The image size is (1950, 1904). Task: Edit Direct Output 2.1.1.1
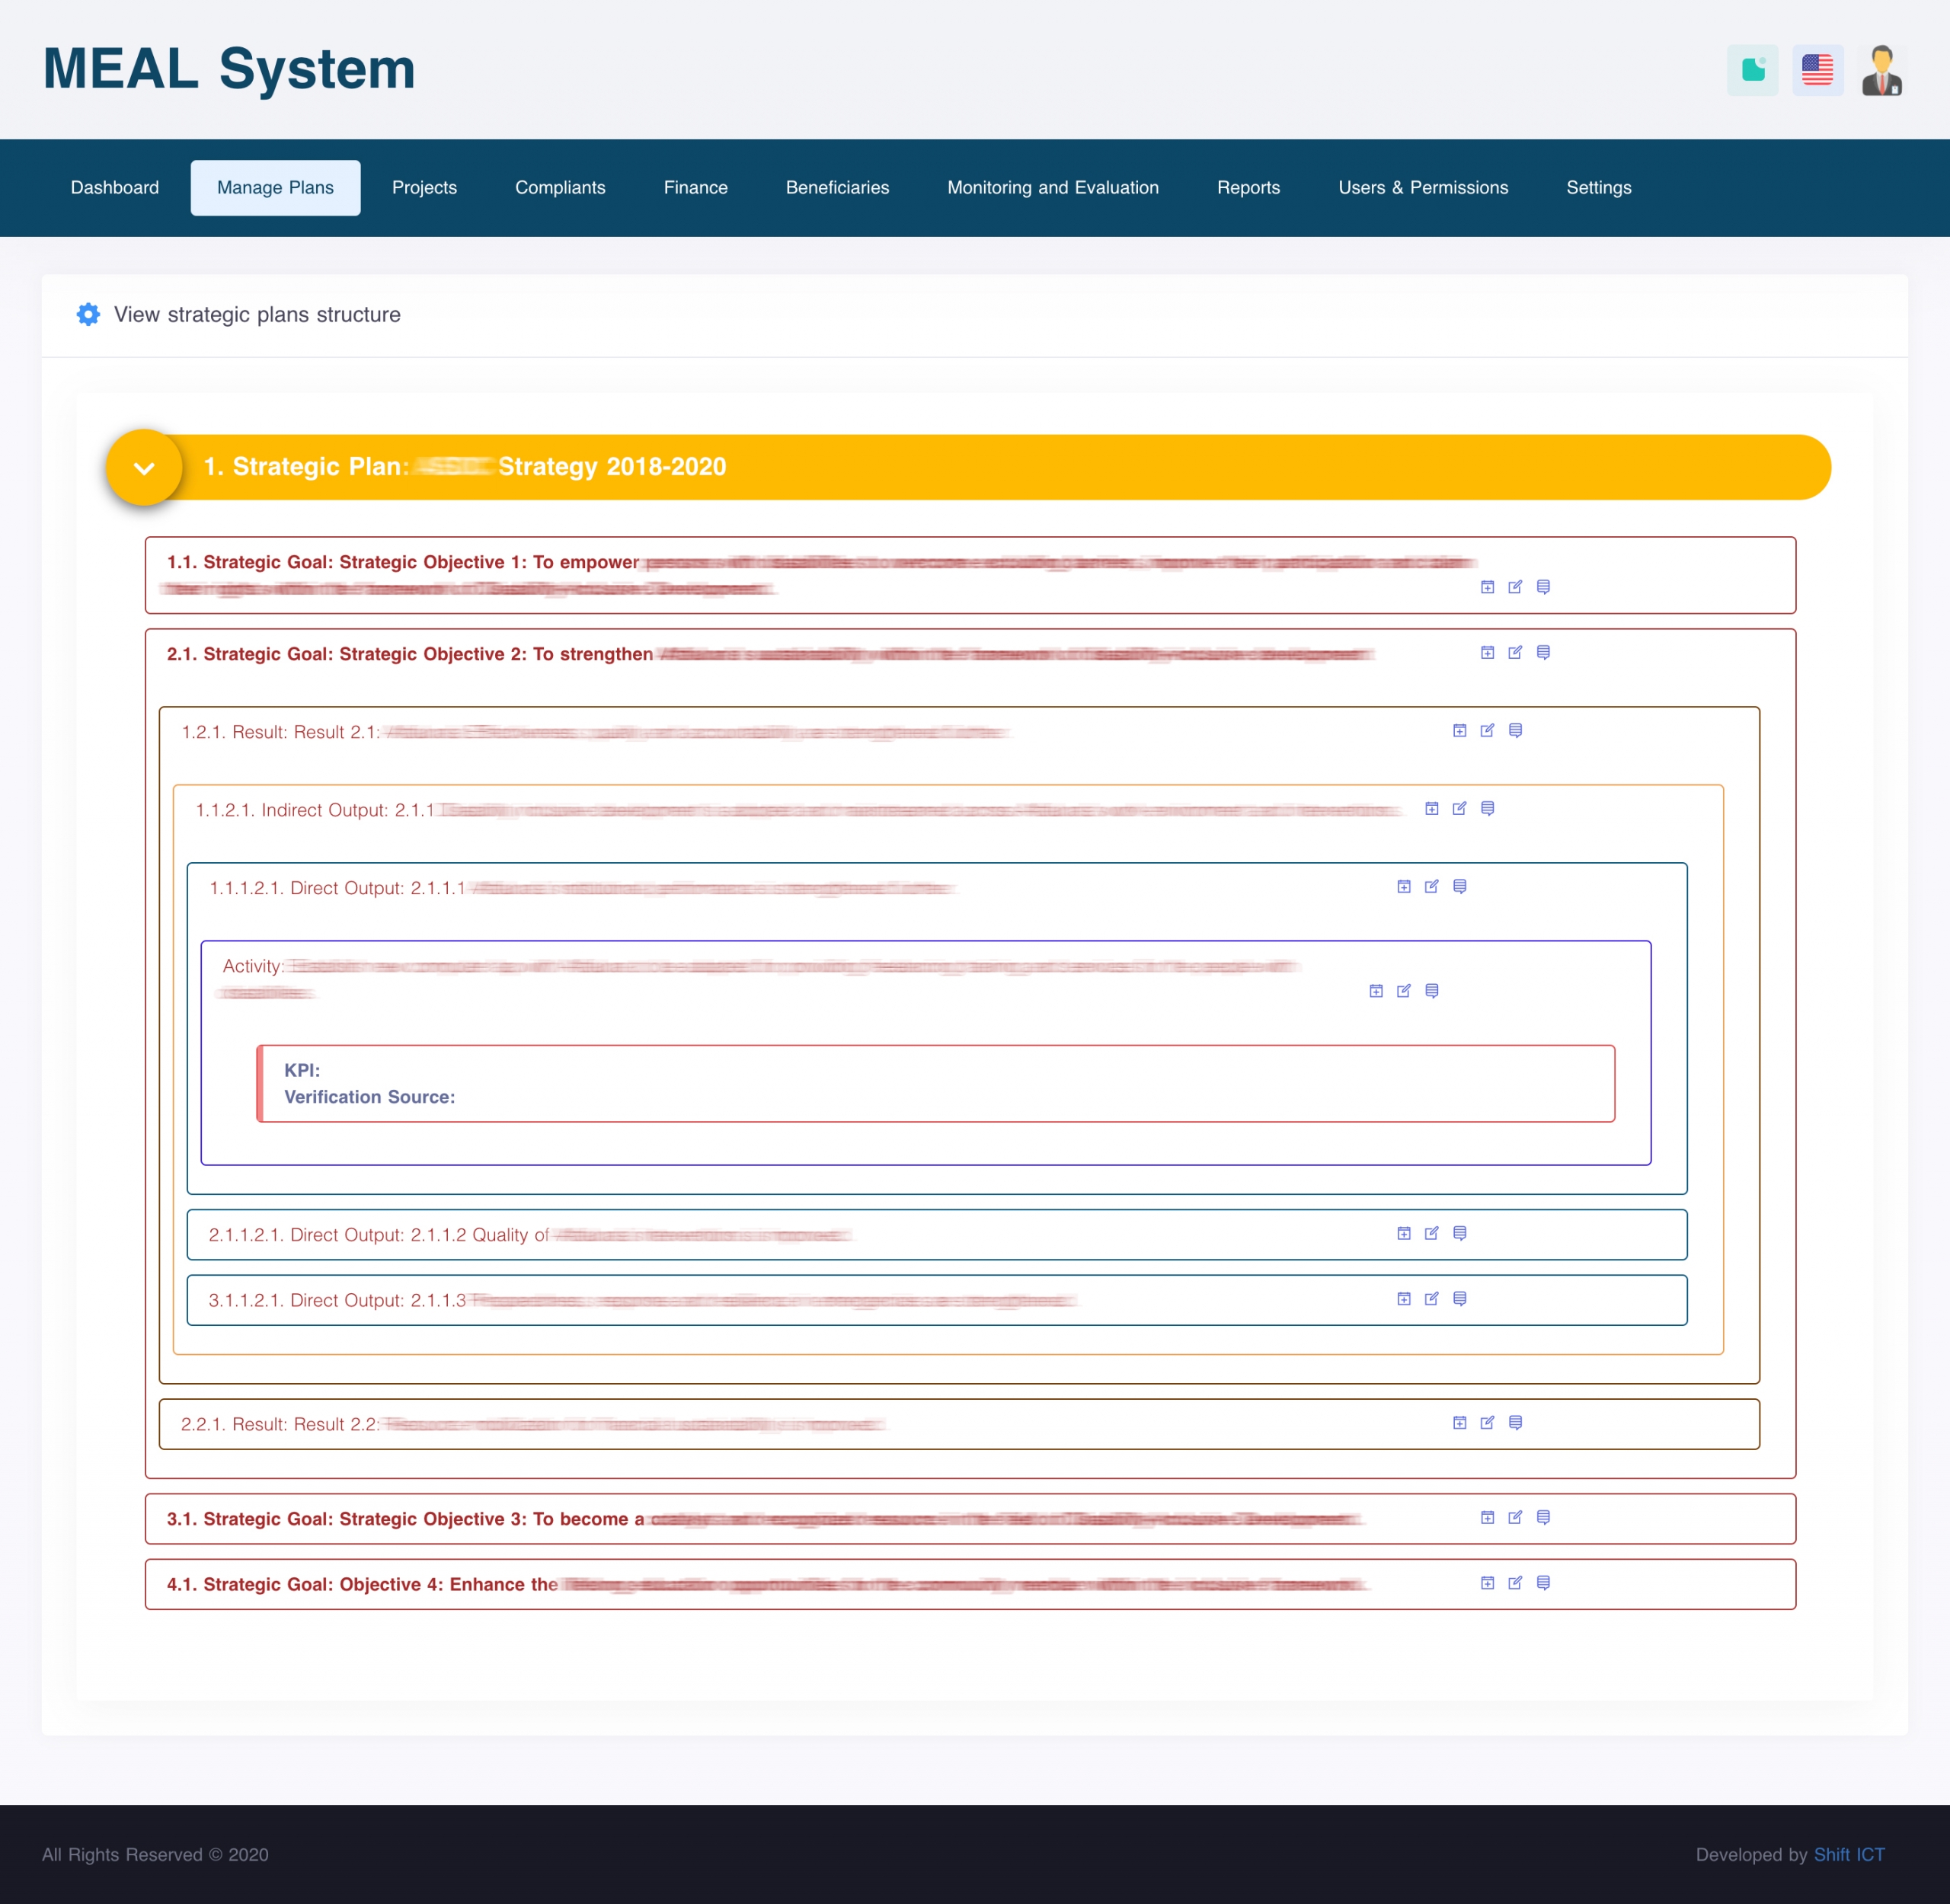pyautogui.click(x=1431, y=886)
